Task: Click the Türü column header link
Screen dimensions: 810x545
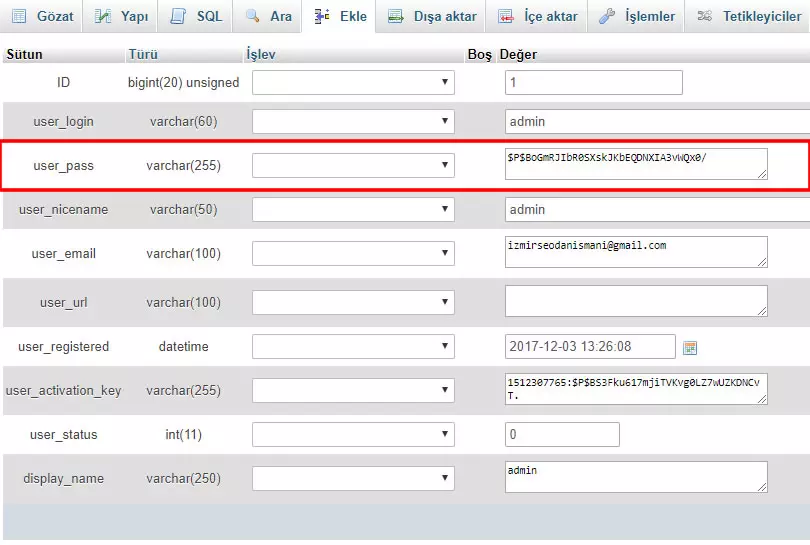Action: 143,54
